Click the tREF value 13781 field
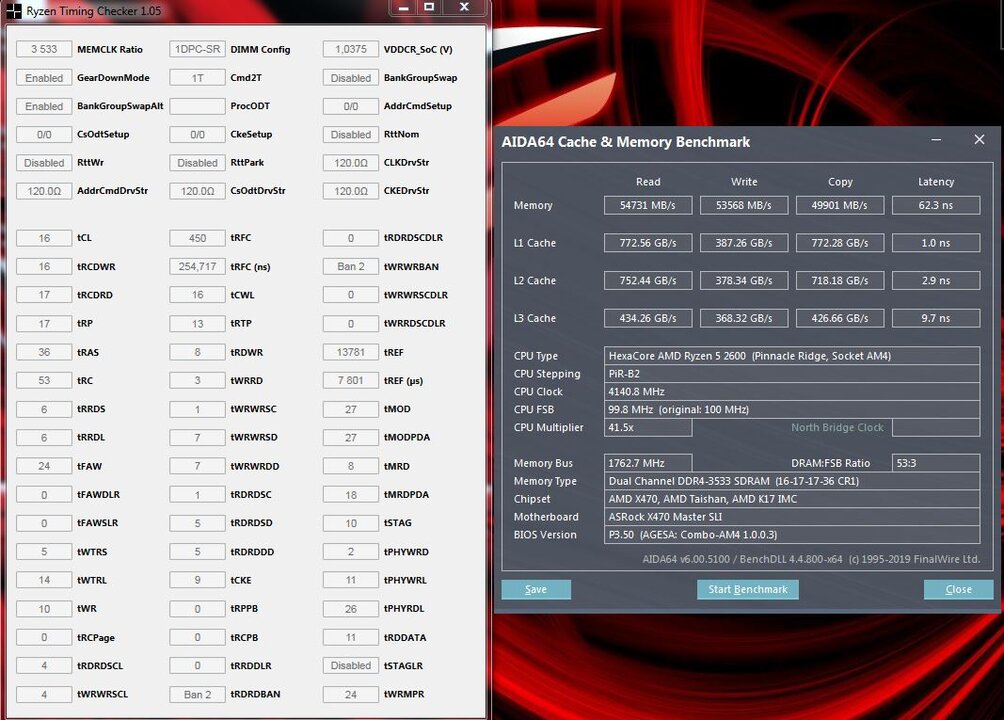The width and height of the screenshot is (1004, 720). pyautogui.click(x=351, y=352)
